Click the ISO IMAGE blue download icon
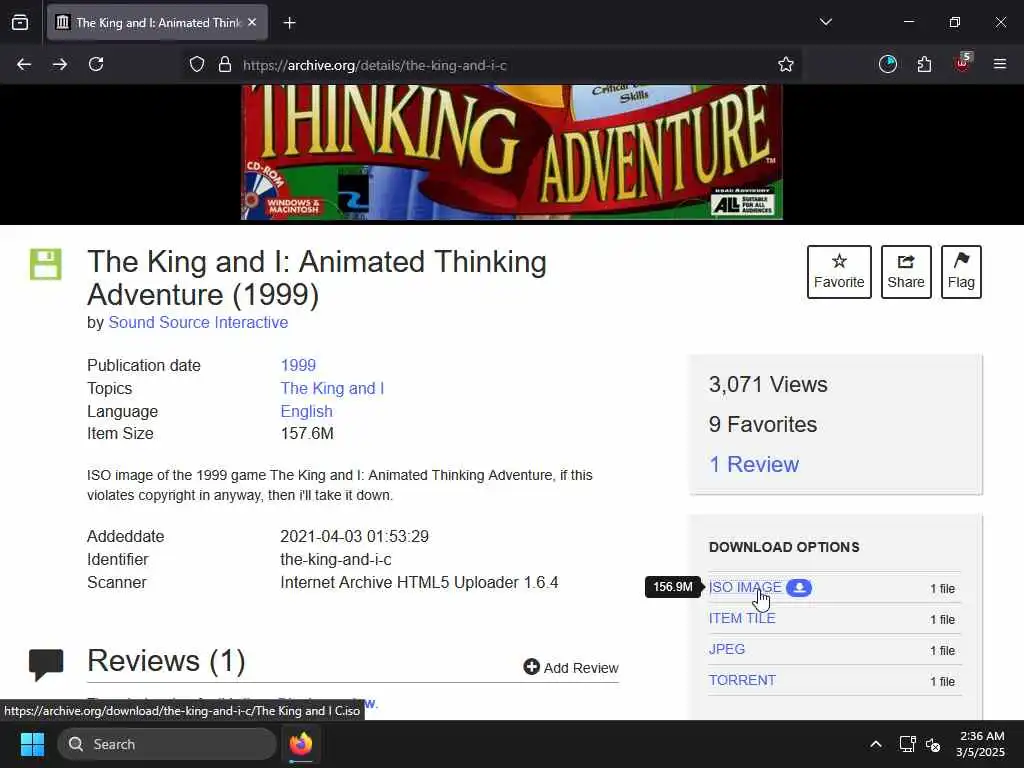 coord(799,588)
